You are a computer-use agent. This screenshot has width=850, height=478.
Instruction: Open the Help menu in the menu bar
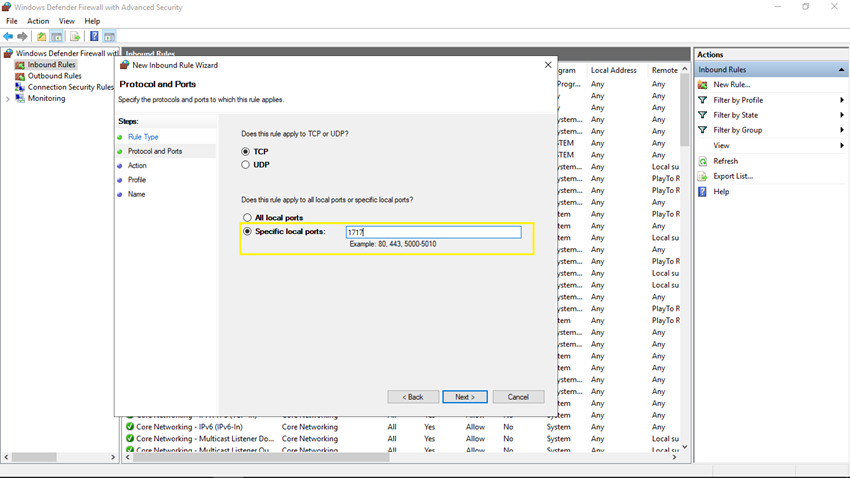tap(92, 21)
